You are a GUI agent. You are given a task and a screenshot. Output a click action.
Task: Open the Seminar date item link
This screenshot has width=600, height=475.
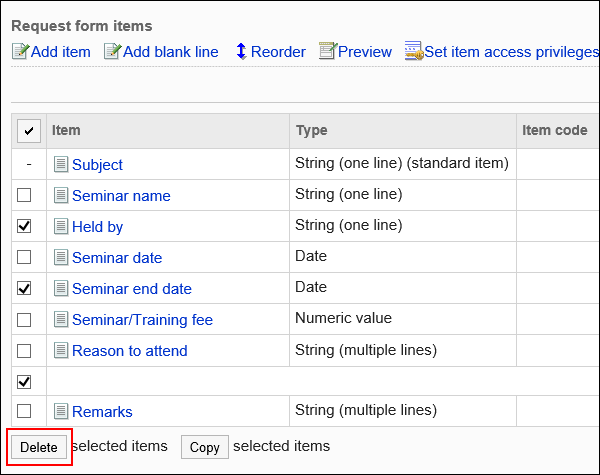point(117,258)
